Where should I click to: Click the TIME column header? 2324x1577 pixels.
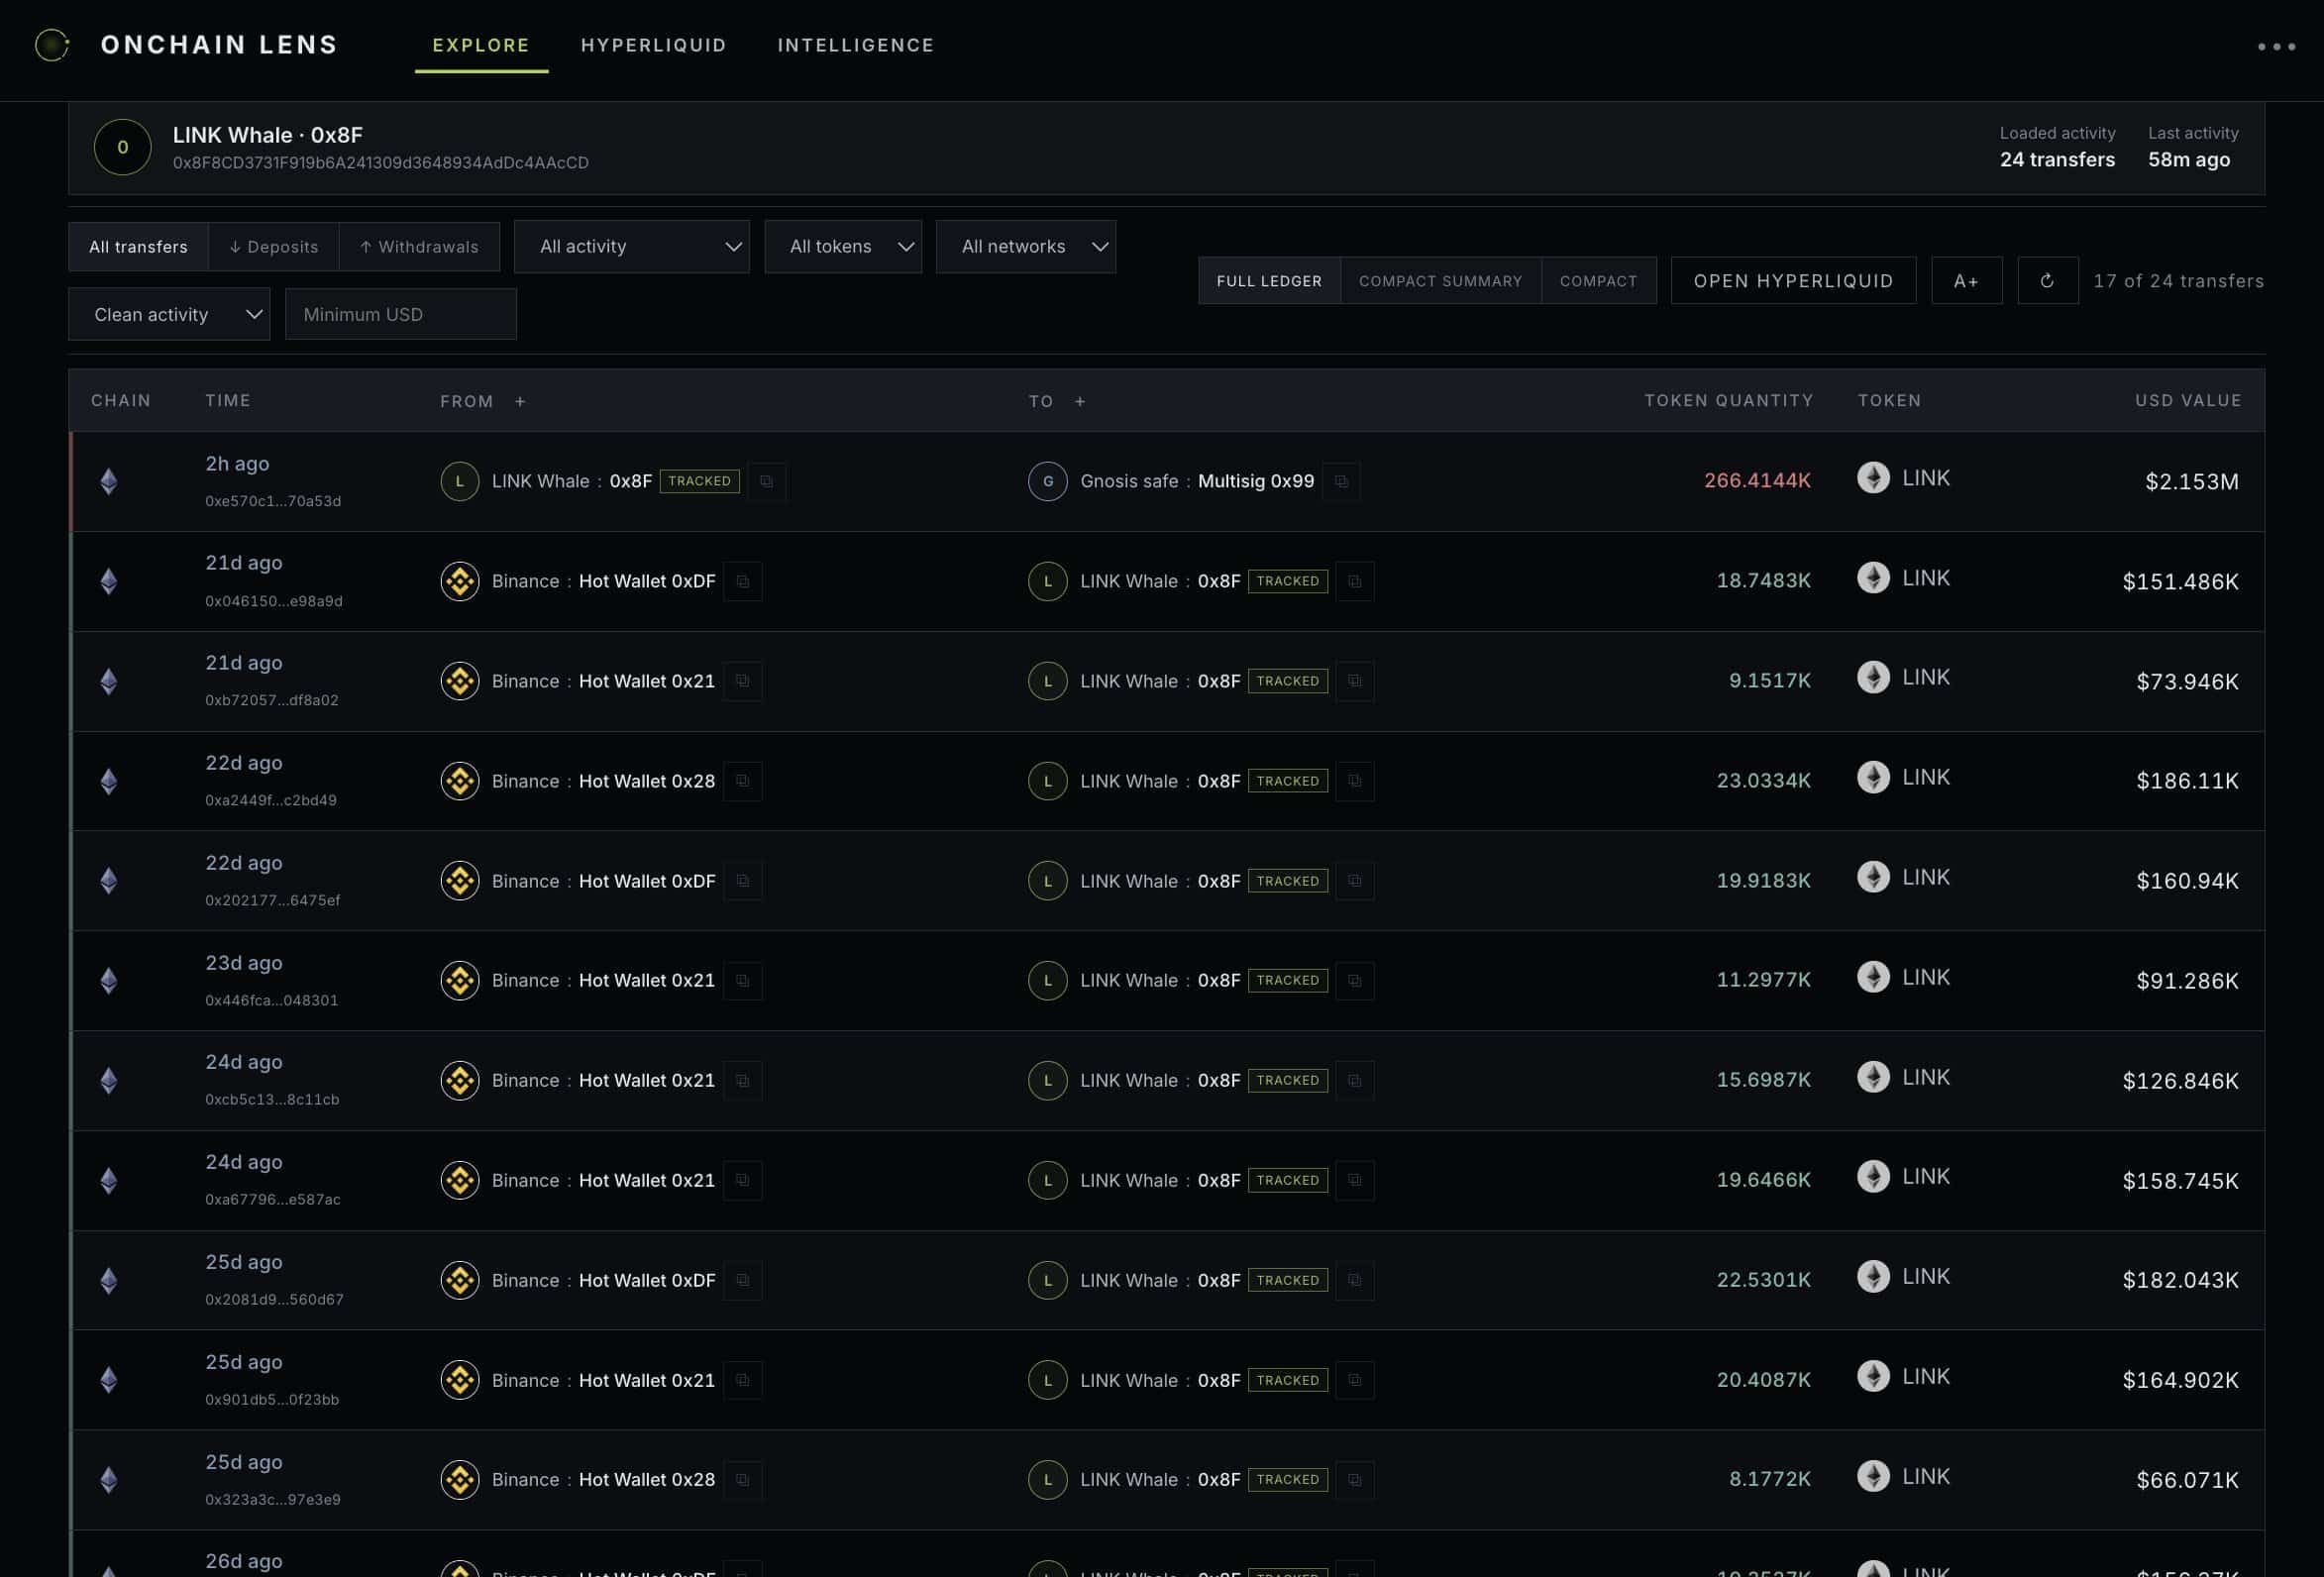[x=228, y=401]
